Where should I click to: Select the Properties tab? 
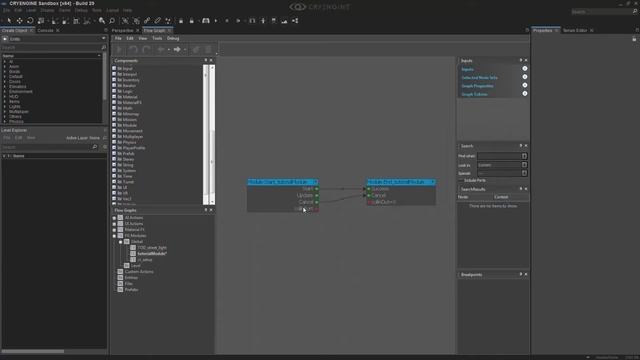pyautogui.click(x=542, y=30)
